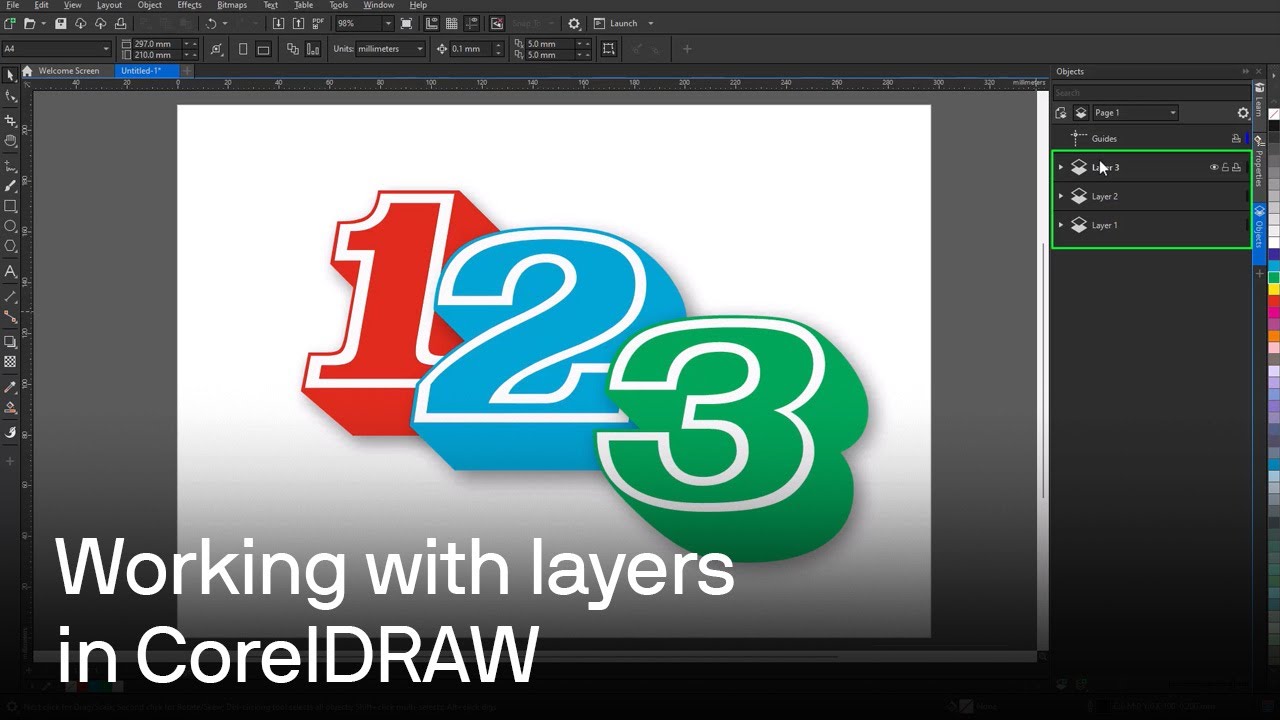Click the Guides color swatch in Objects

(1247, 139)
